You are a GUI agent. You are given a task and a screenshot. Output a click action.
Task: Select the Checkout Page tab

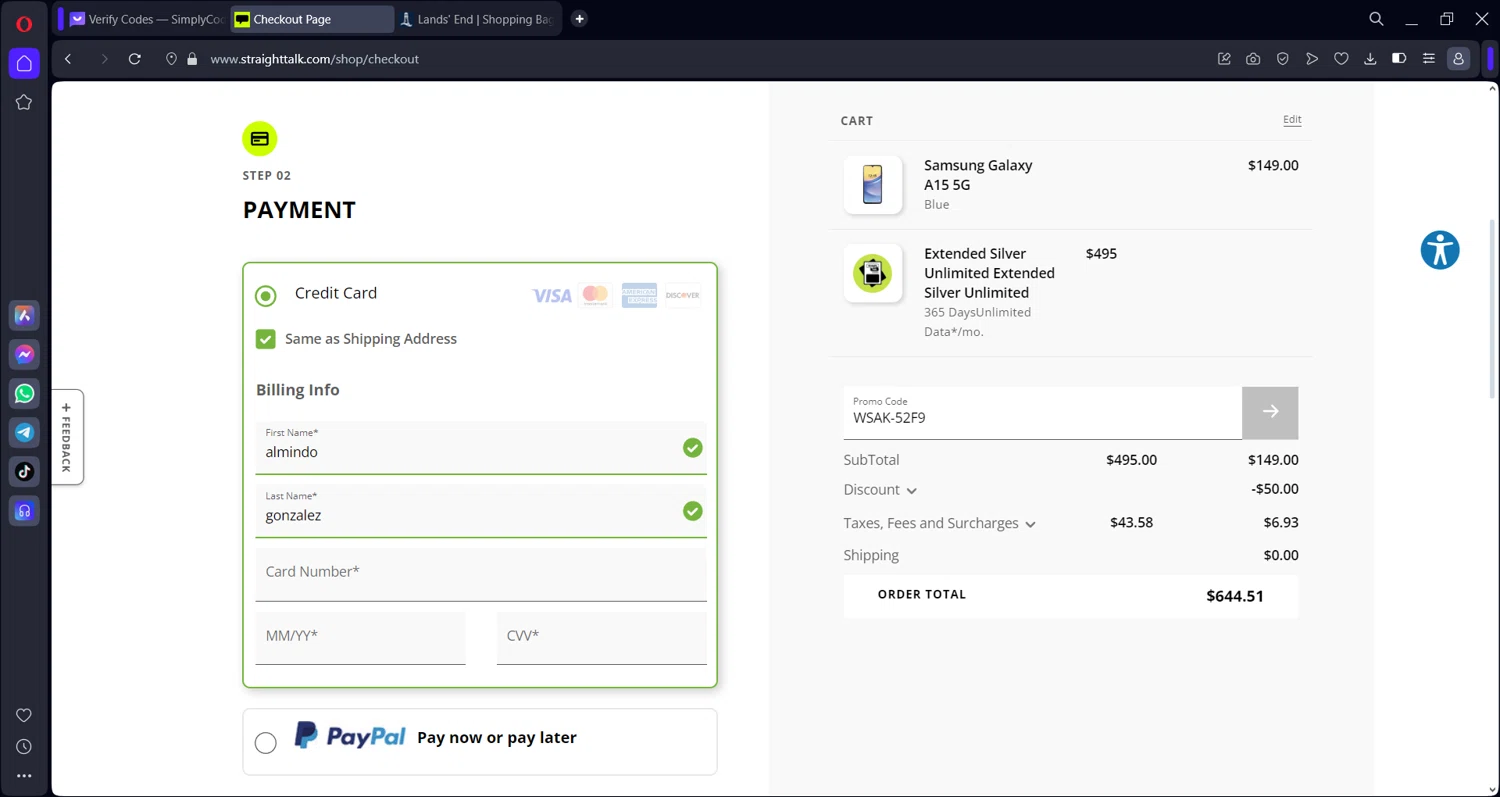[312, 19]
